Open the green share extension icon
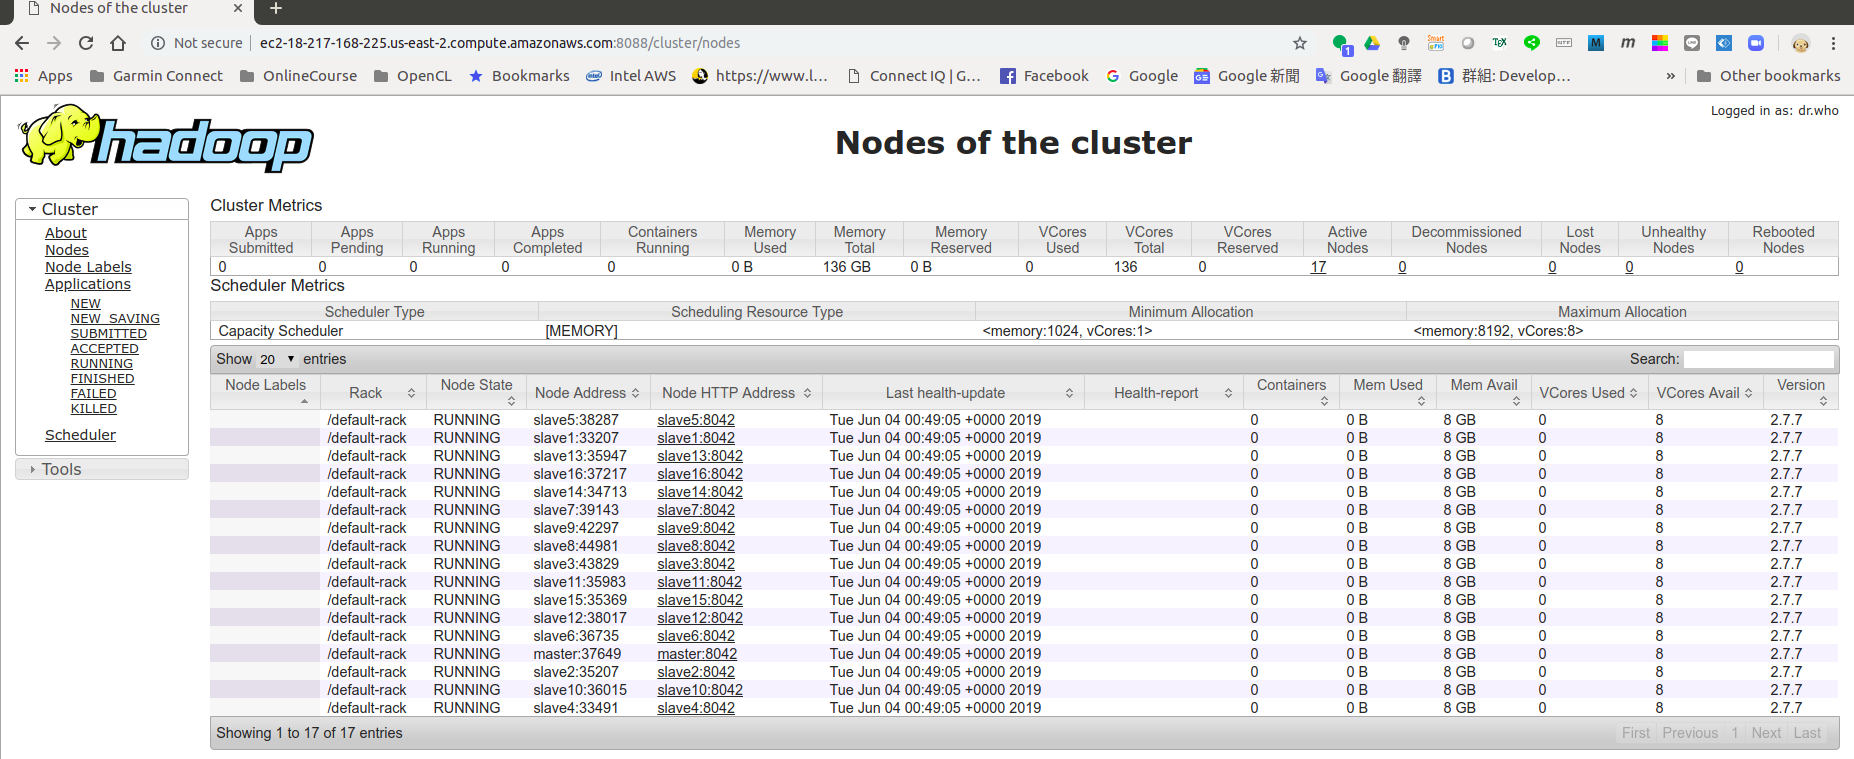The width and height of the screenshot is (1854, 759). 1532,43
